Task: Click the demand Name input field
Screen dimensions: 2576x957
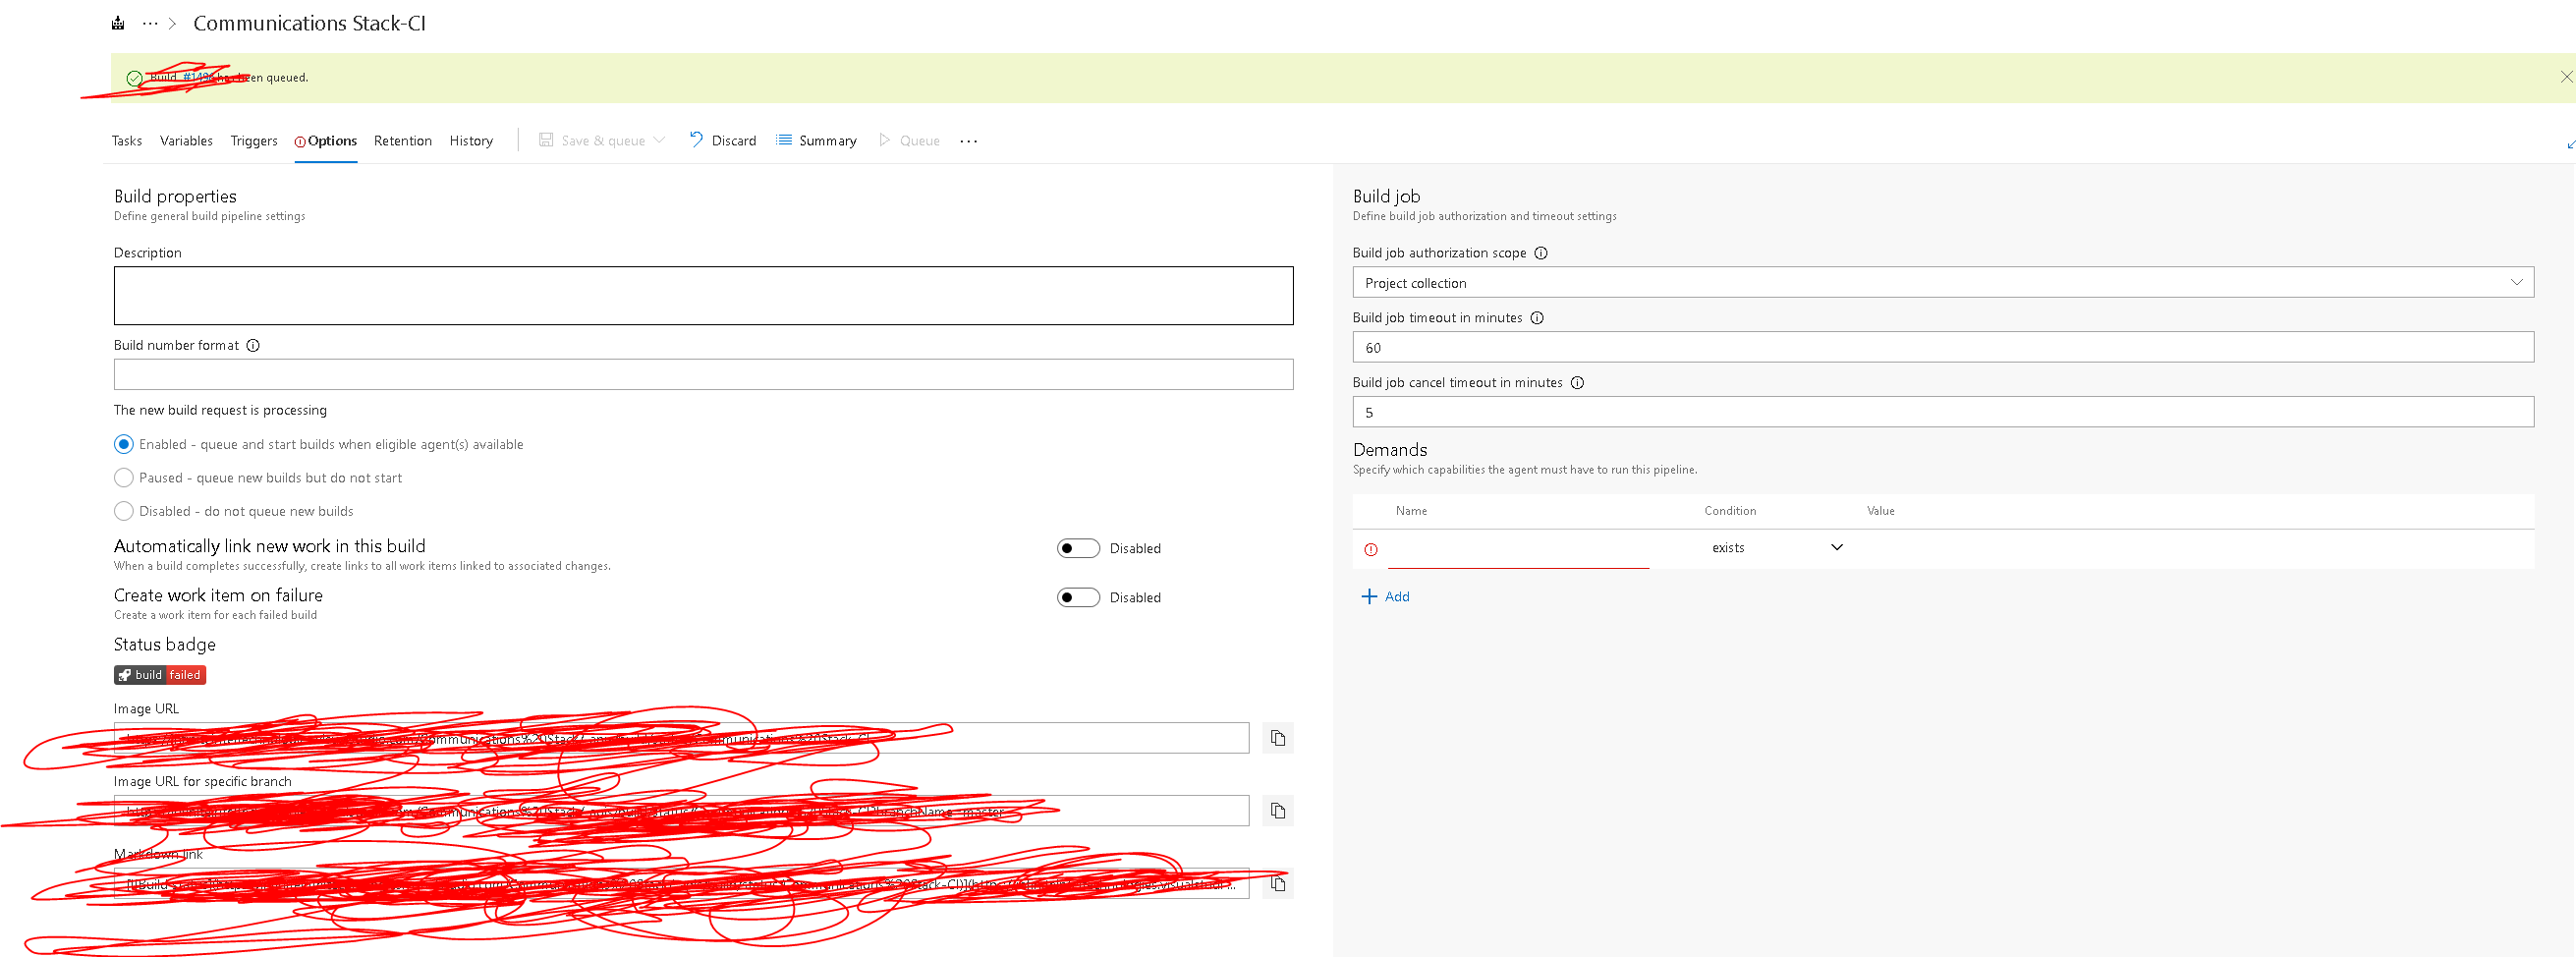Action: (x=1518, y=549)
